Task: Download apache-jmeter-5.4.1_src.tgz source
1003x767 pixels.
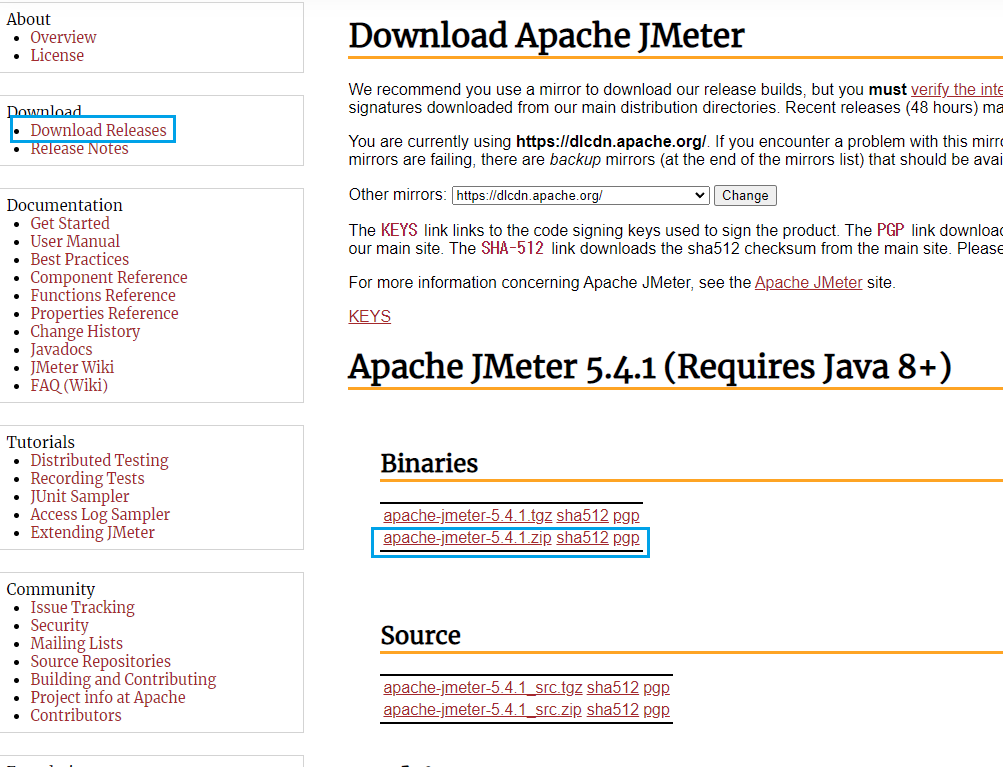Action: pyautogui.click(x=482, y=688)
